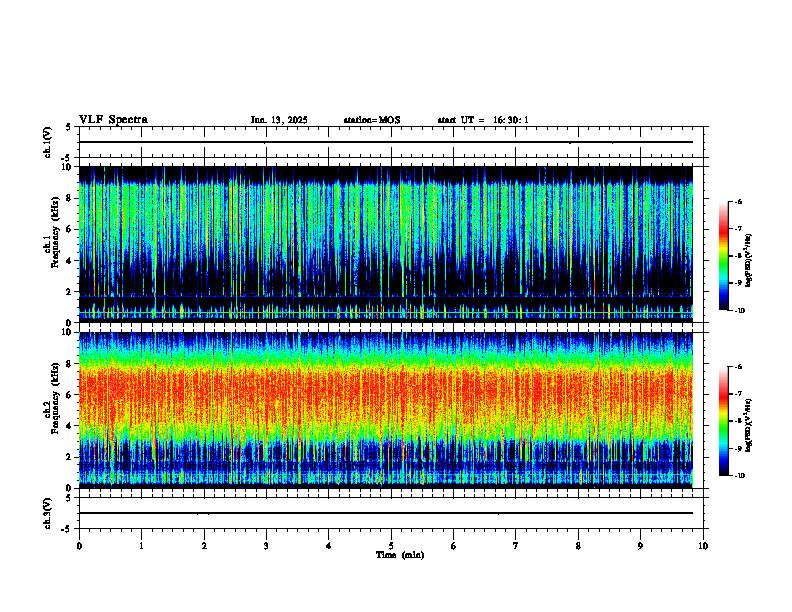
Task: Click time axis tick label "7"
Action: tap(516, 546)
